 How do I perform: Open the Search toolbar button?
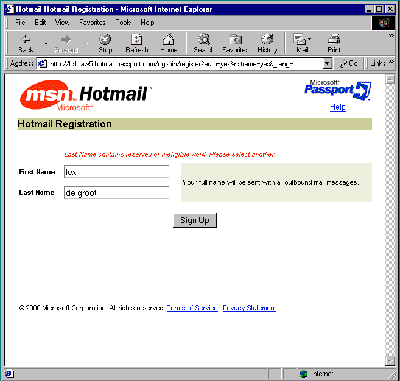point(203,43)
